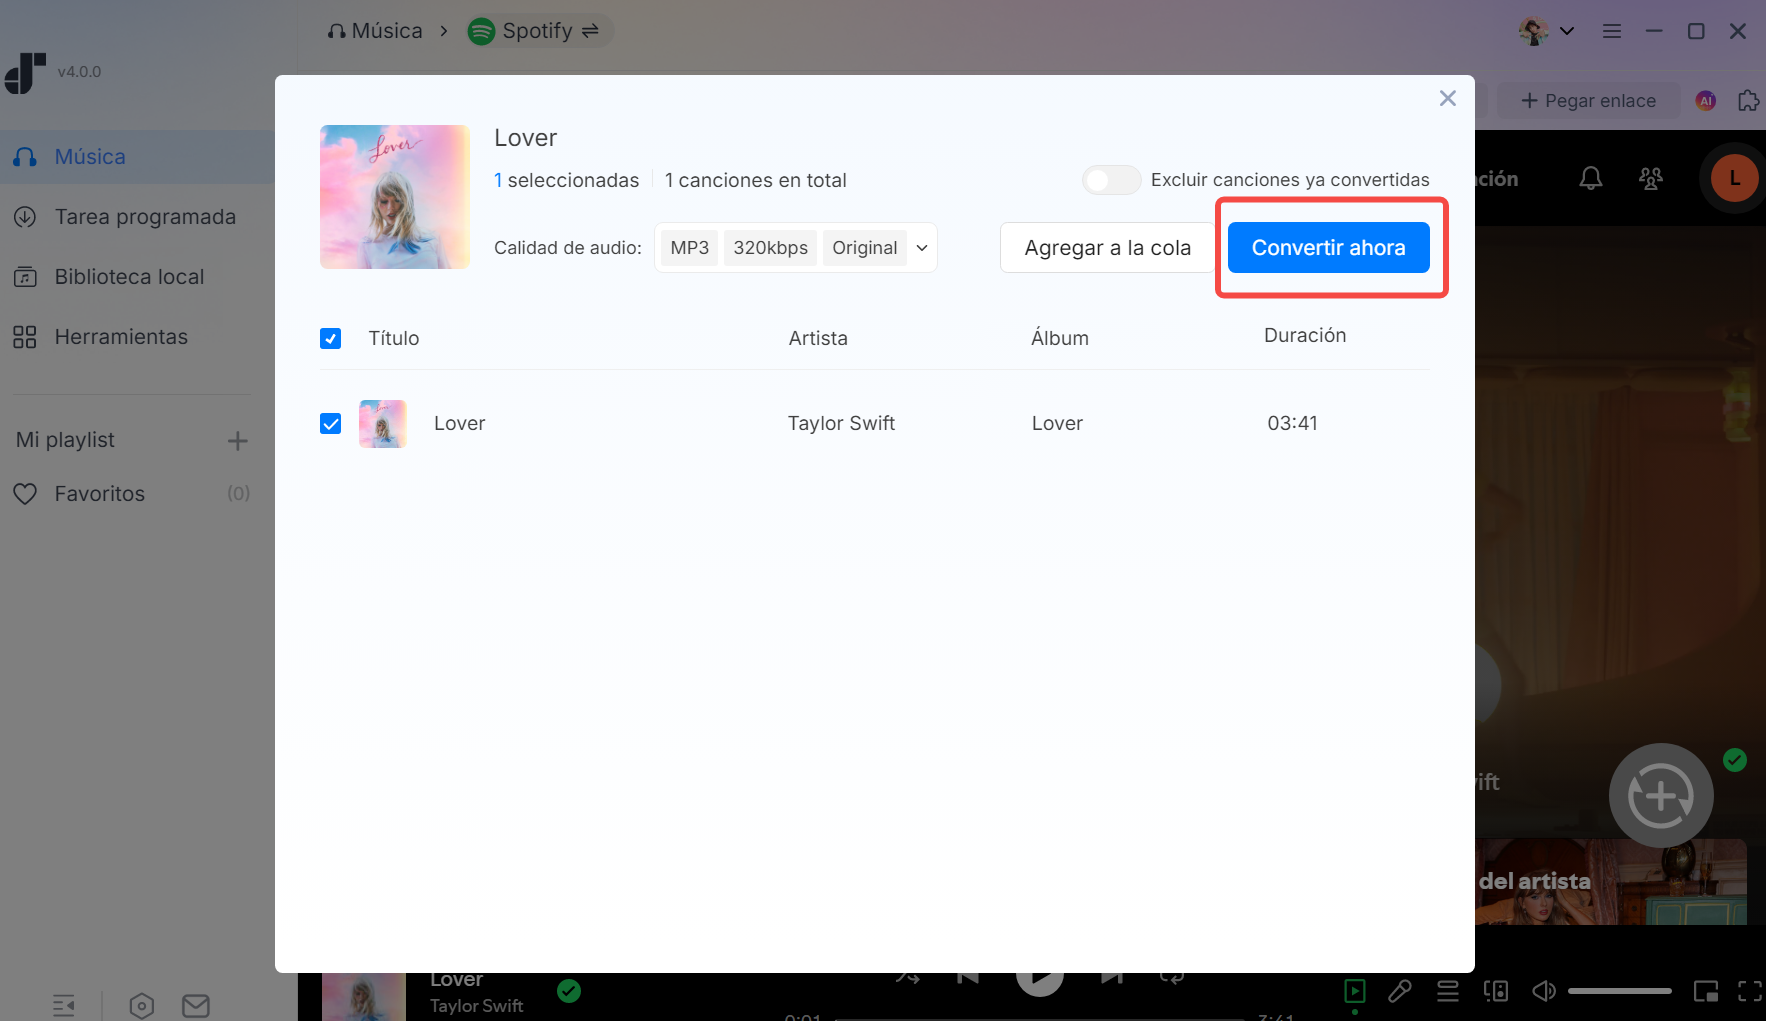The image size is (1766, 1021).
Task: Click the volume speaker icon
Action: point(1544,991)
